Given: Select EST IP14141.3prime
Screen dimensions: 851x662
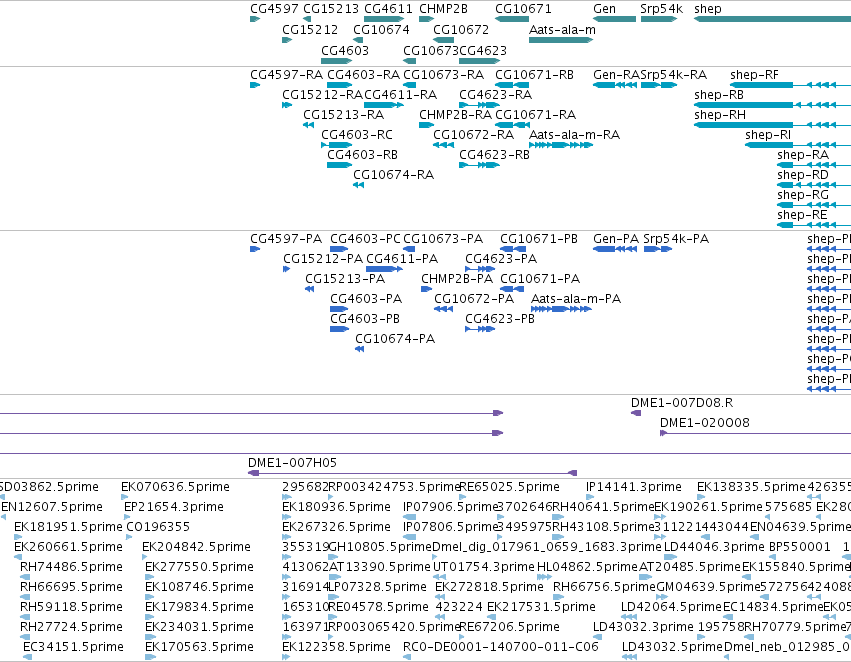Looking at the screenshot, I should (589, 498).
